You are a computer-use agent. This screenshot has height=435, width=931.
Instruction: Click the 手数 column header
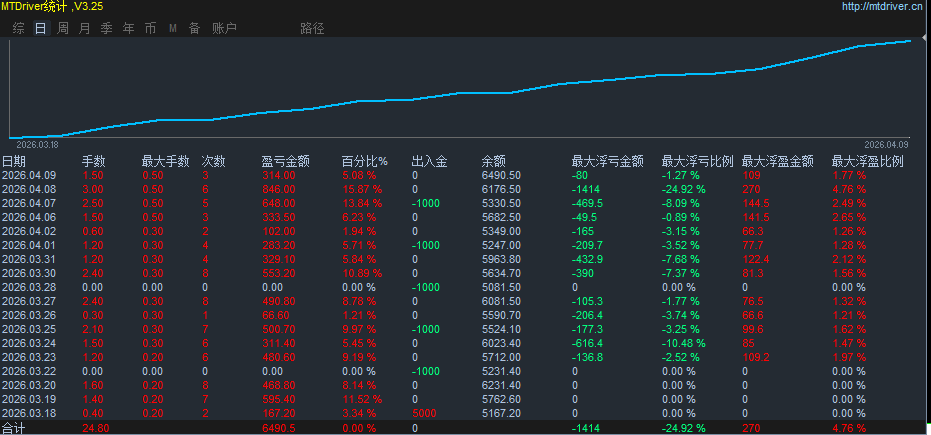pyautogui.click(x=93, y=161)
